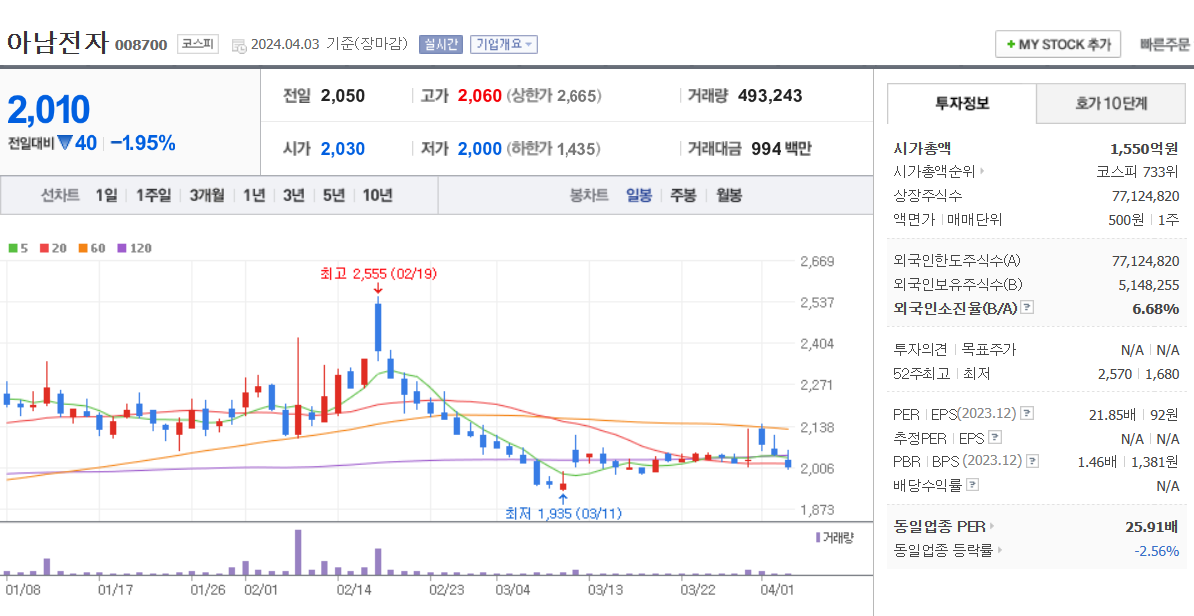Click the 거래량 value 493,243
Screen dimensions: 1194x616
[770, 96]
